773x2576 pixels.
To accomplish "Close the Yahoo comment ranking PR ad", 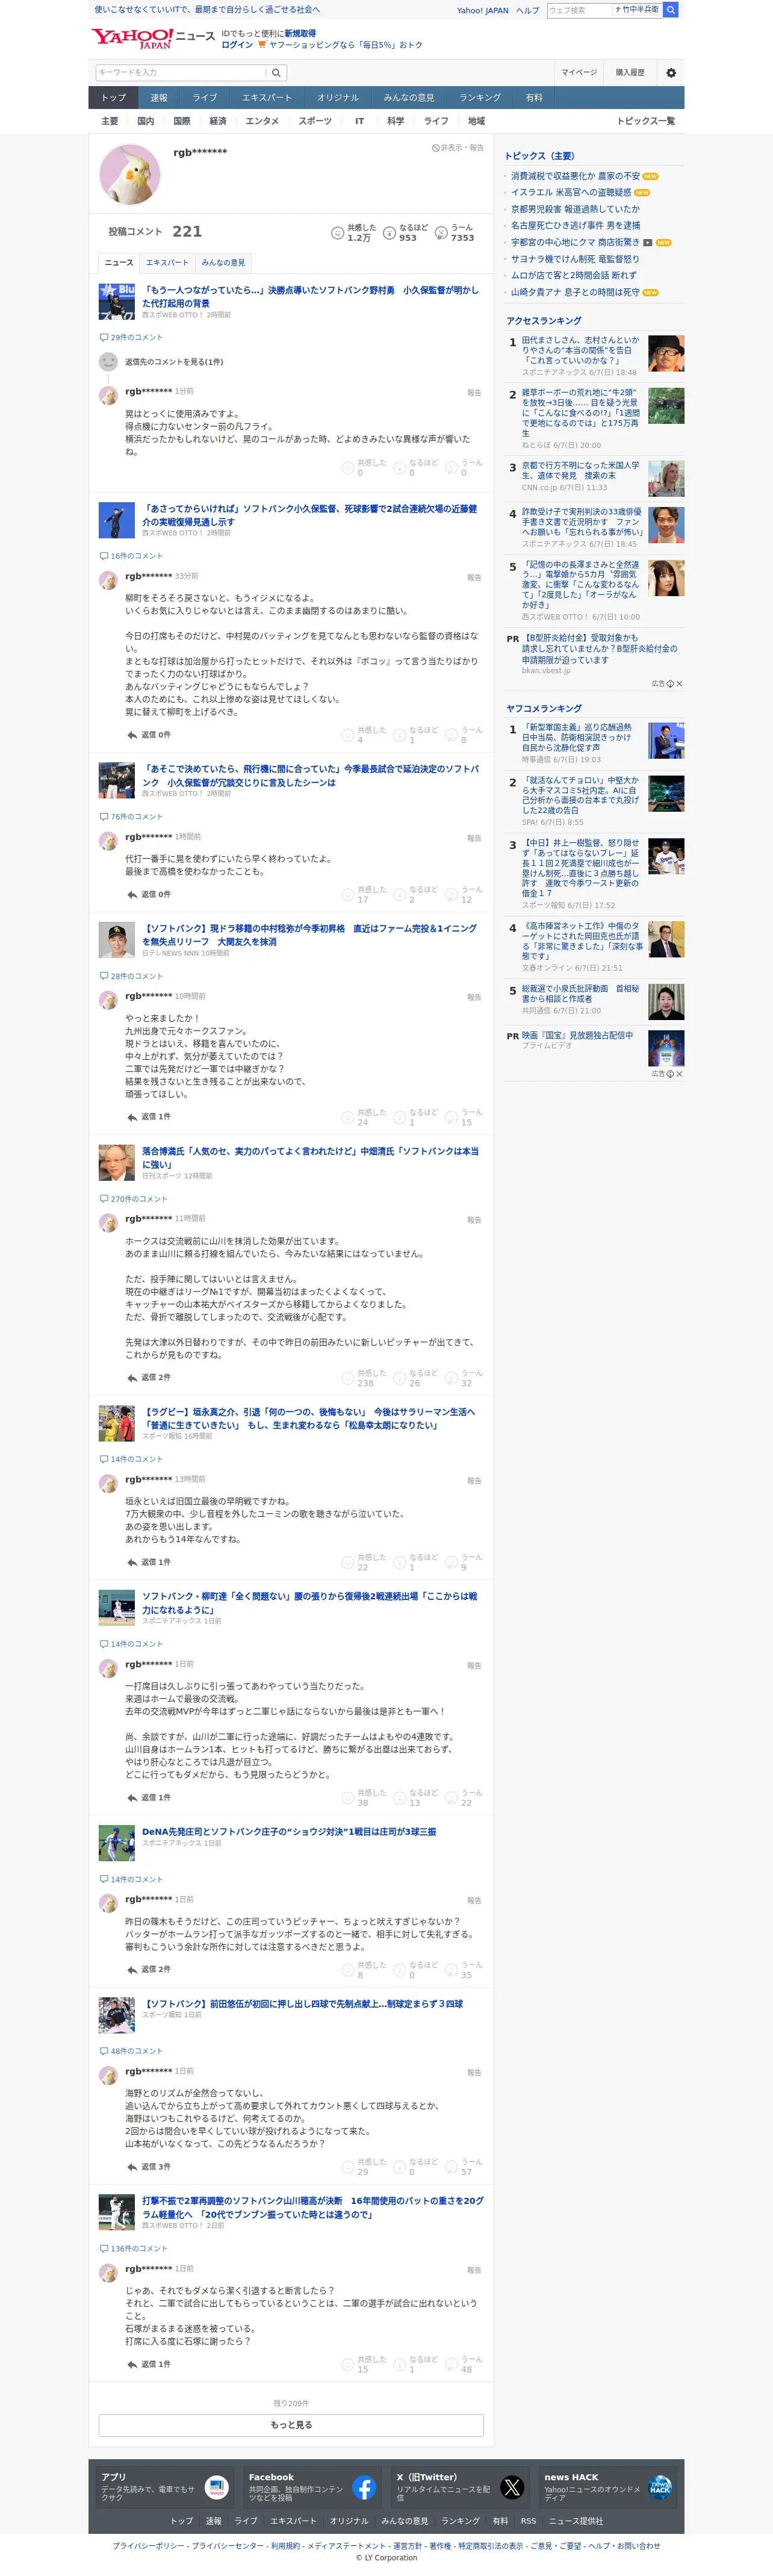I will click(679, 1074).
